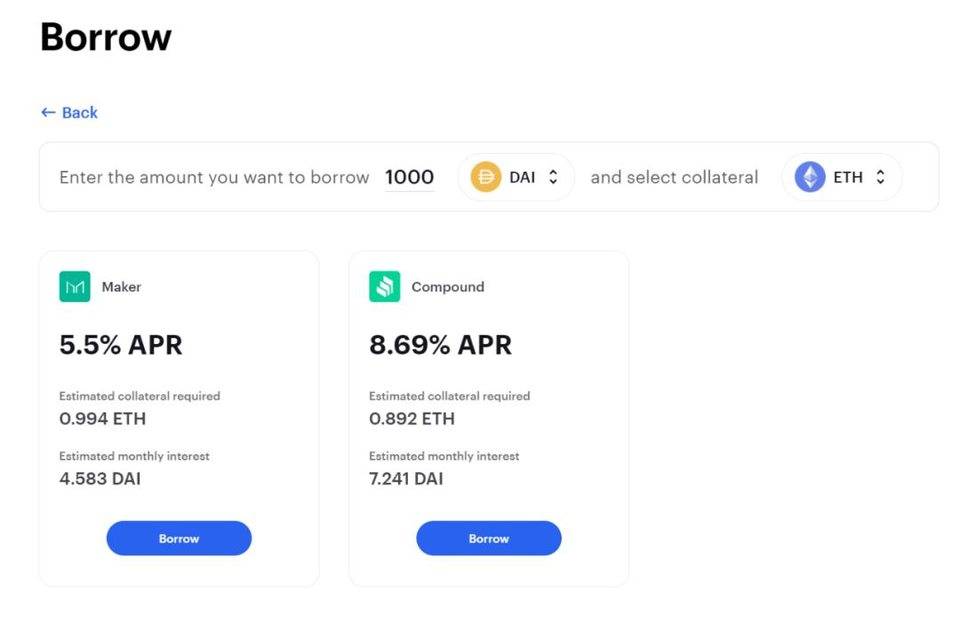
Task: Click Borrow on the Compound card
Action: pos(489,538)
